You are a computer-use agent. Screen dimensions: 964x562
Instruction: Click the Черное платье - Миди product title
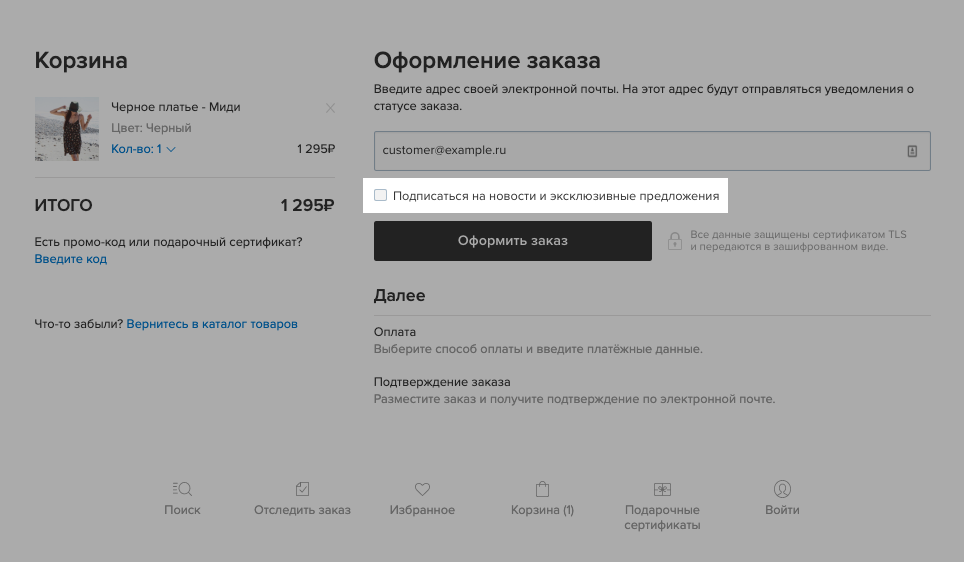click(x=176, y=107)
